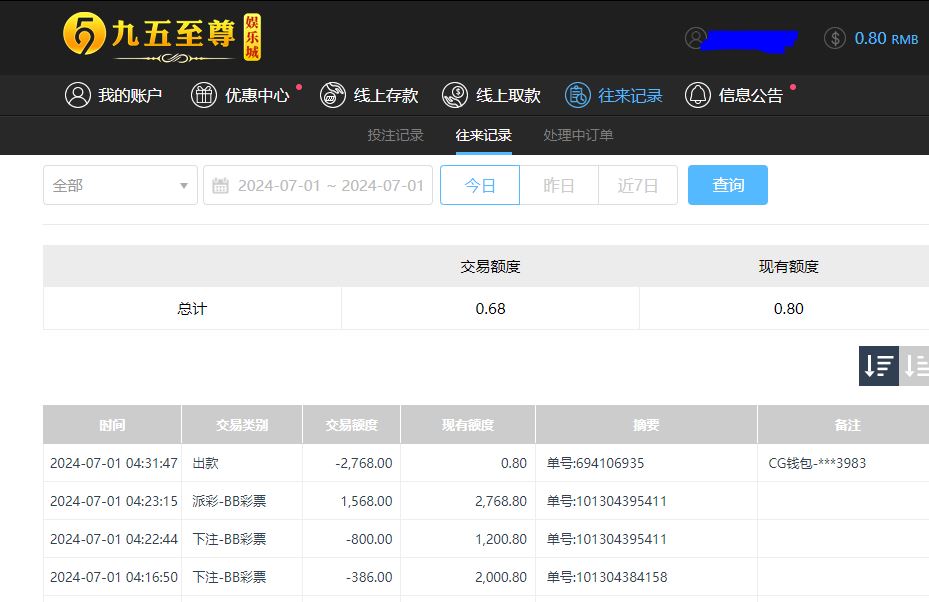The height and width of the screenshot is (602, 929).
Task: Open 优惠中心 gift icon
Action: tap(204, 95)
